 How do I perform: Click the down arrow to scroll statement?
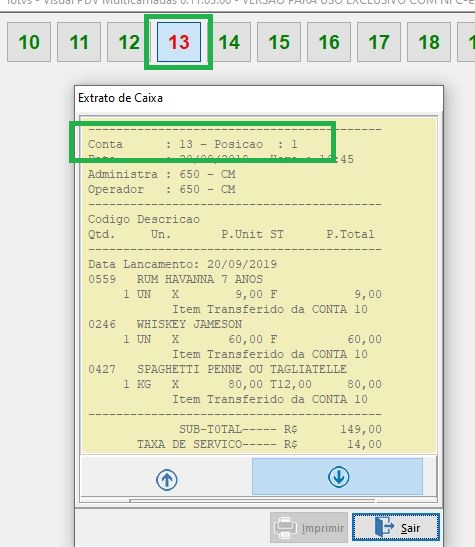coord(338,477)
